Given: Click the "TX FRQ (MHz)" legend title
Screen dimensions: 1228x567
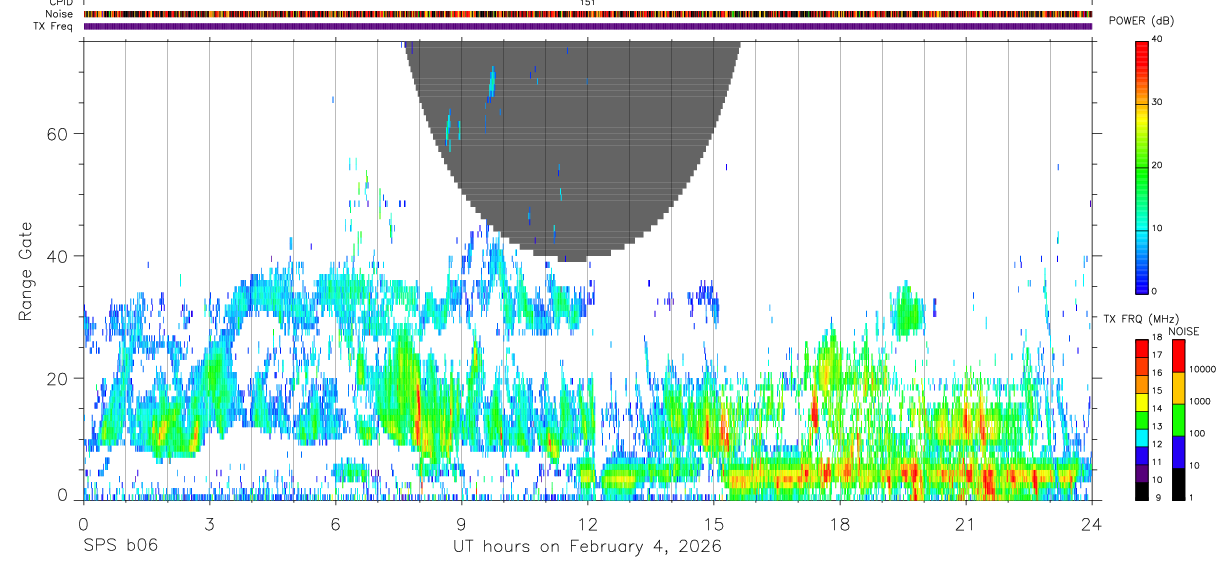Looking at the screenshot, I should [1139, 318].
